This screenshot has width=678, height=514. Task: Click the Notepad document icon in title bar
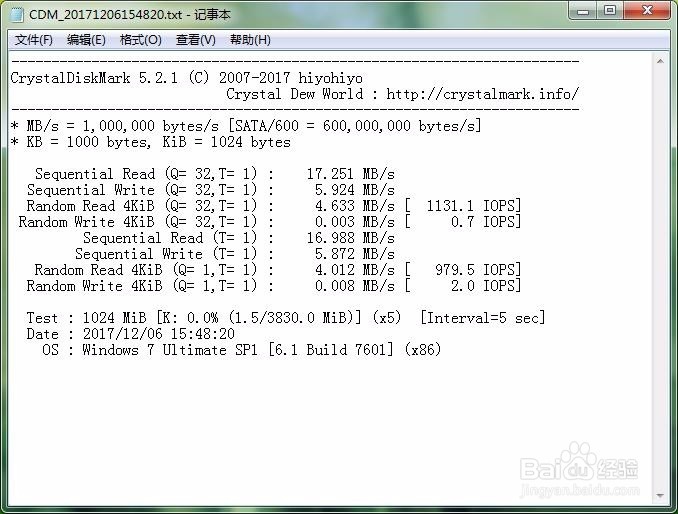pos(17,14)
